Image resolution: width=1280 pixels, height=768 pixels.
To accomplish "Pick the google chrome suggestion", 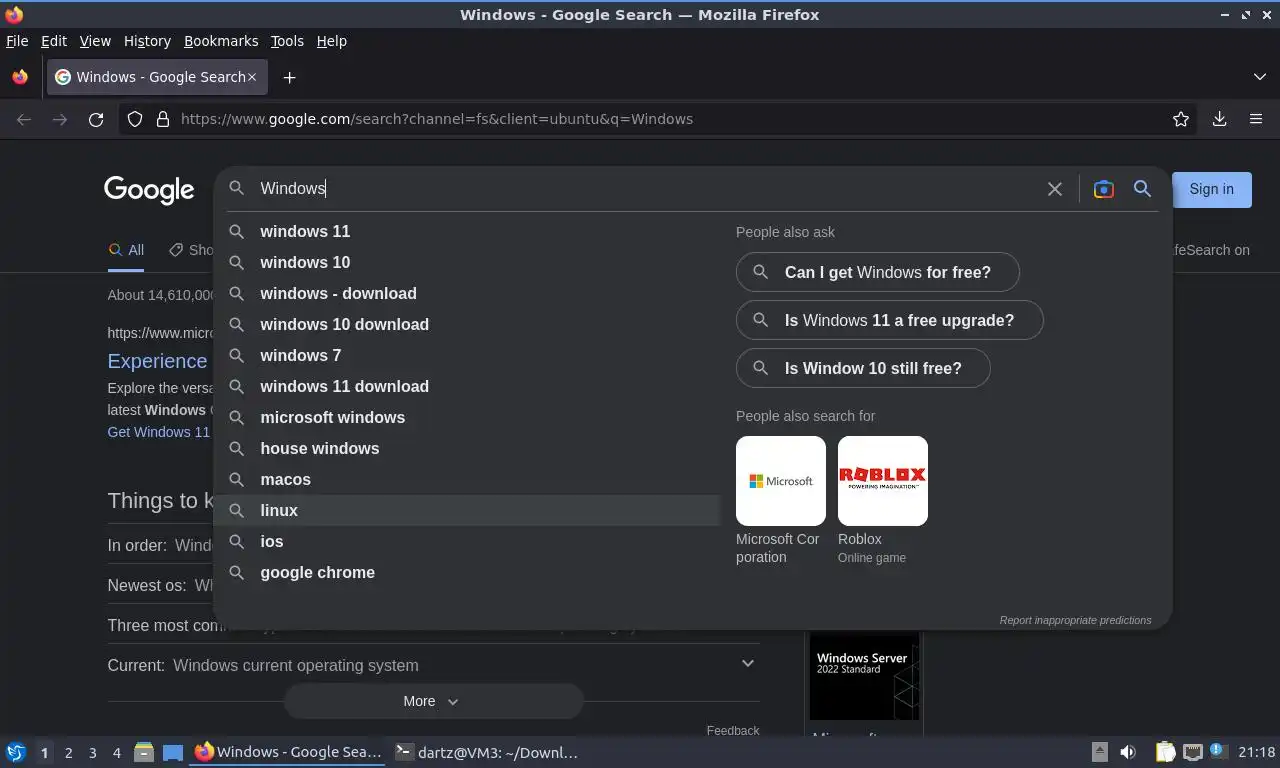I will (467, 572).
